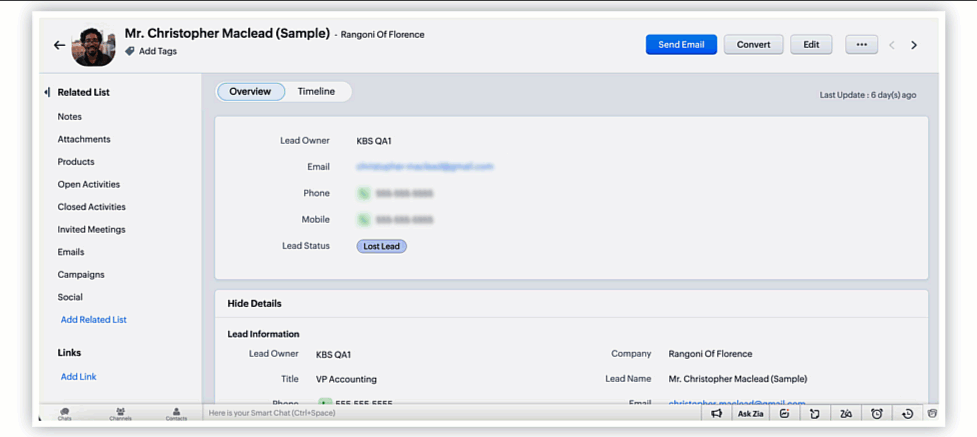Click the Add Related List link
Image resolution: width=977 pixels, height=437 pixels.
click(x=93, y=320)
